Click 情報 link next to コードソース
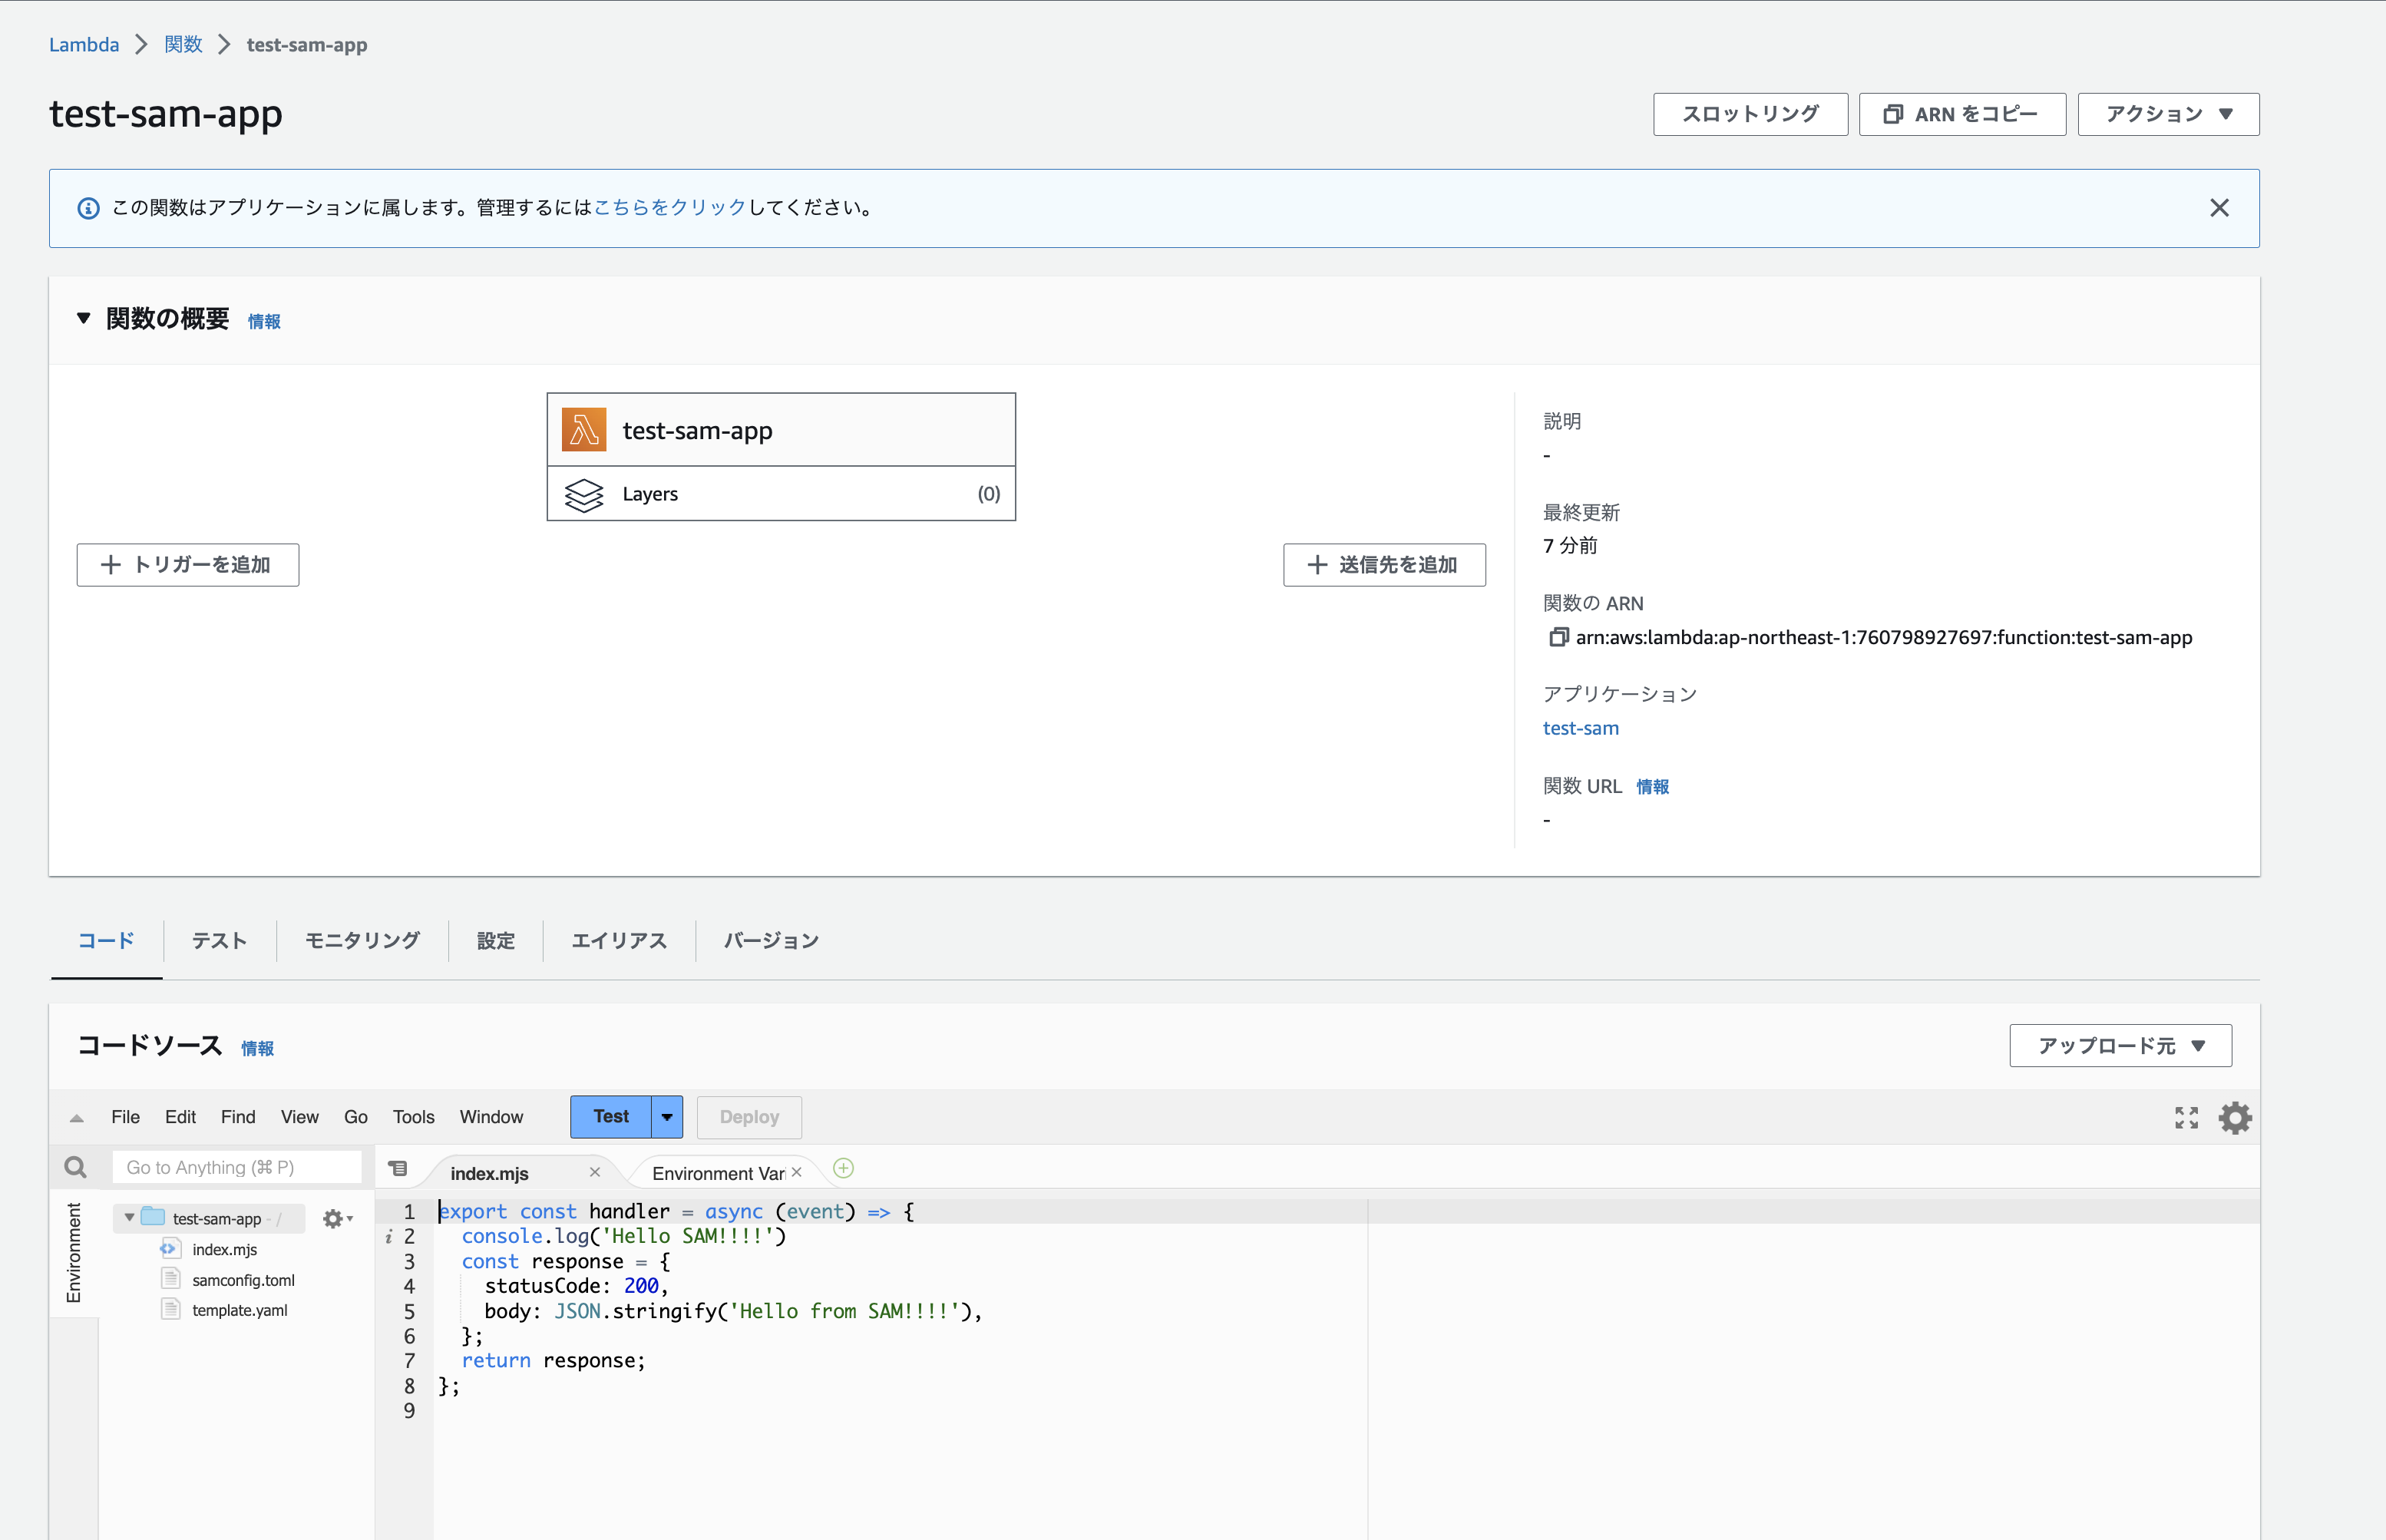 coord(257,1048)
